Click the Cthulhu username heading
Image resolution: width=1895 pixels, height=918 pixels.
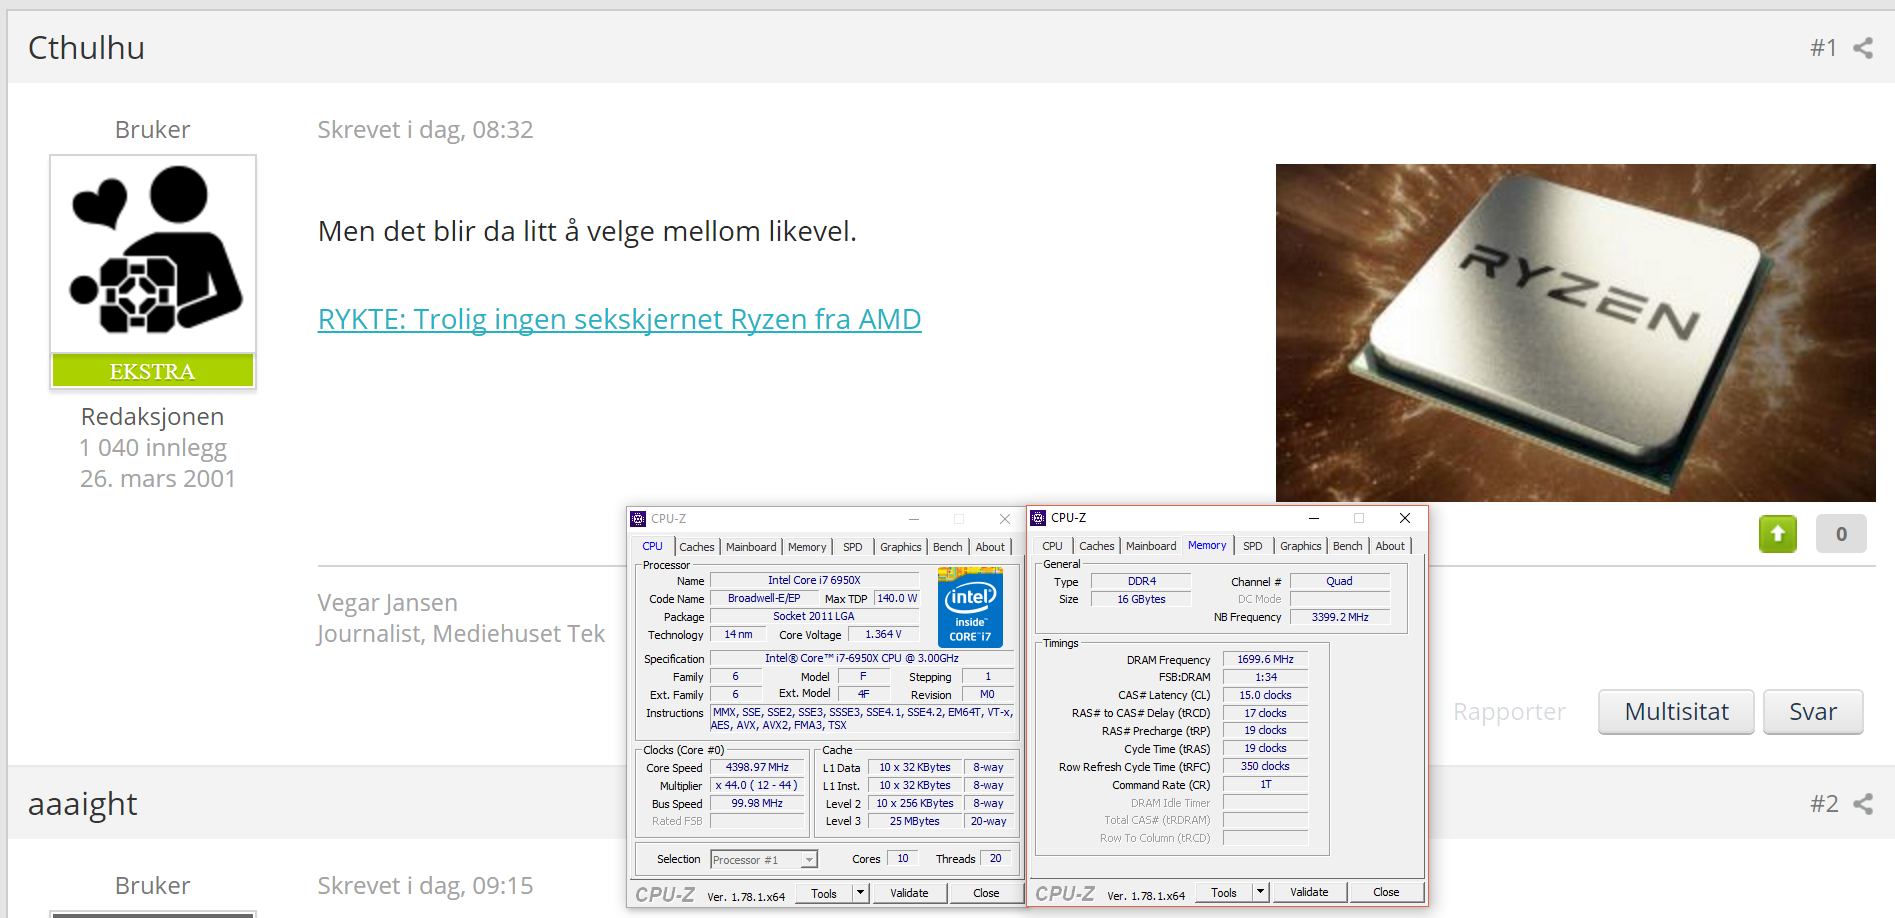[x=86, y=48]
